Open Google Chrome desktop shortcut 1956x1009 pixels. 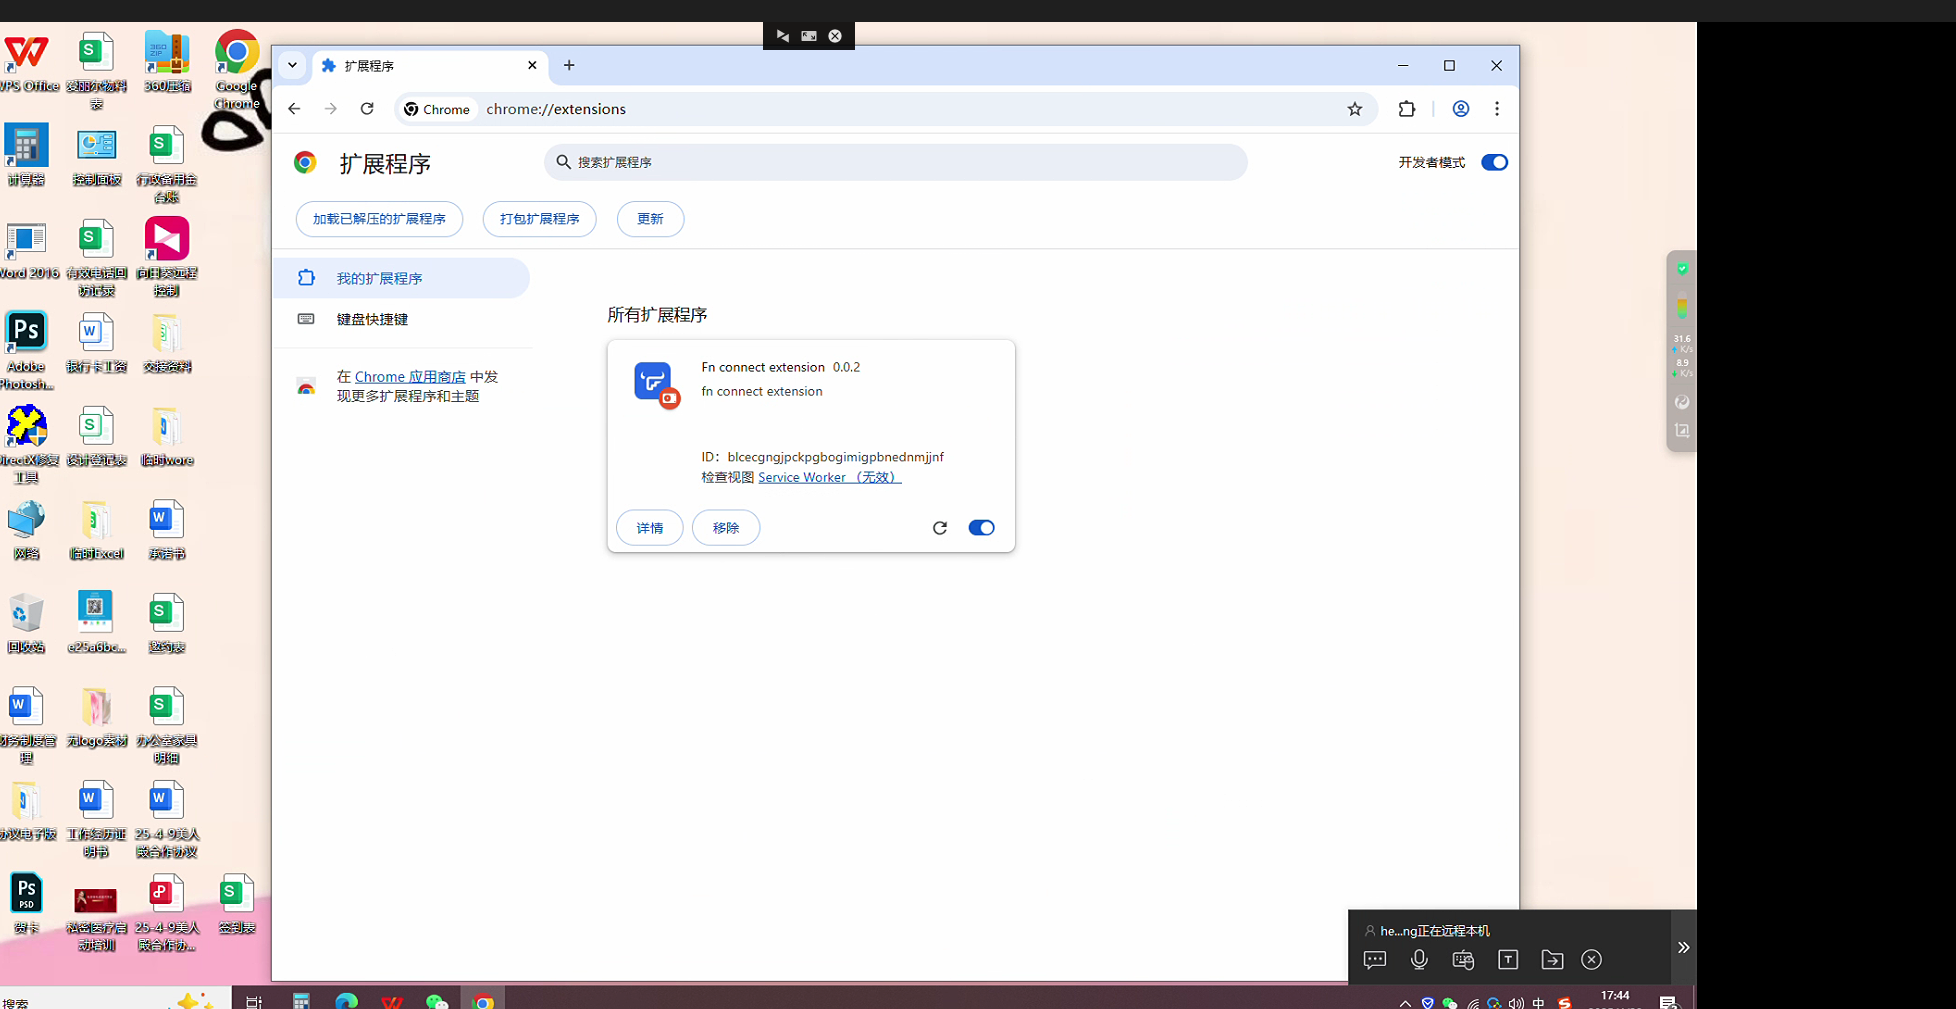click(236, 70)
